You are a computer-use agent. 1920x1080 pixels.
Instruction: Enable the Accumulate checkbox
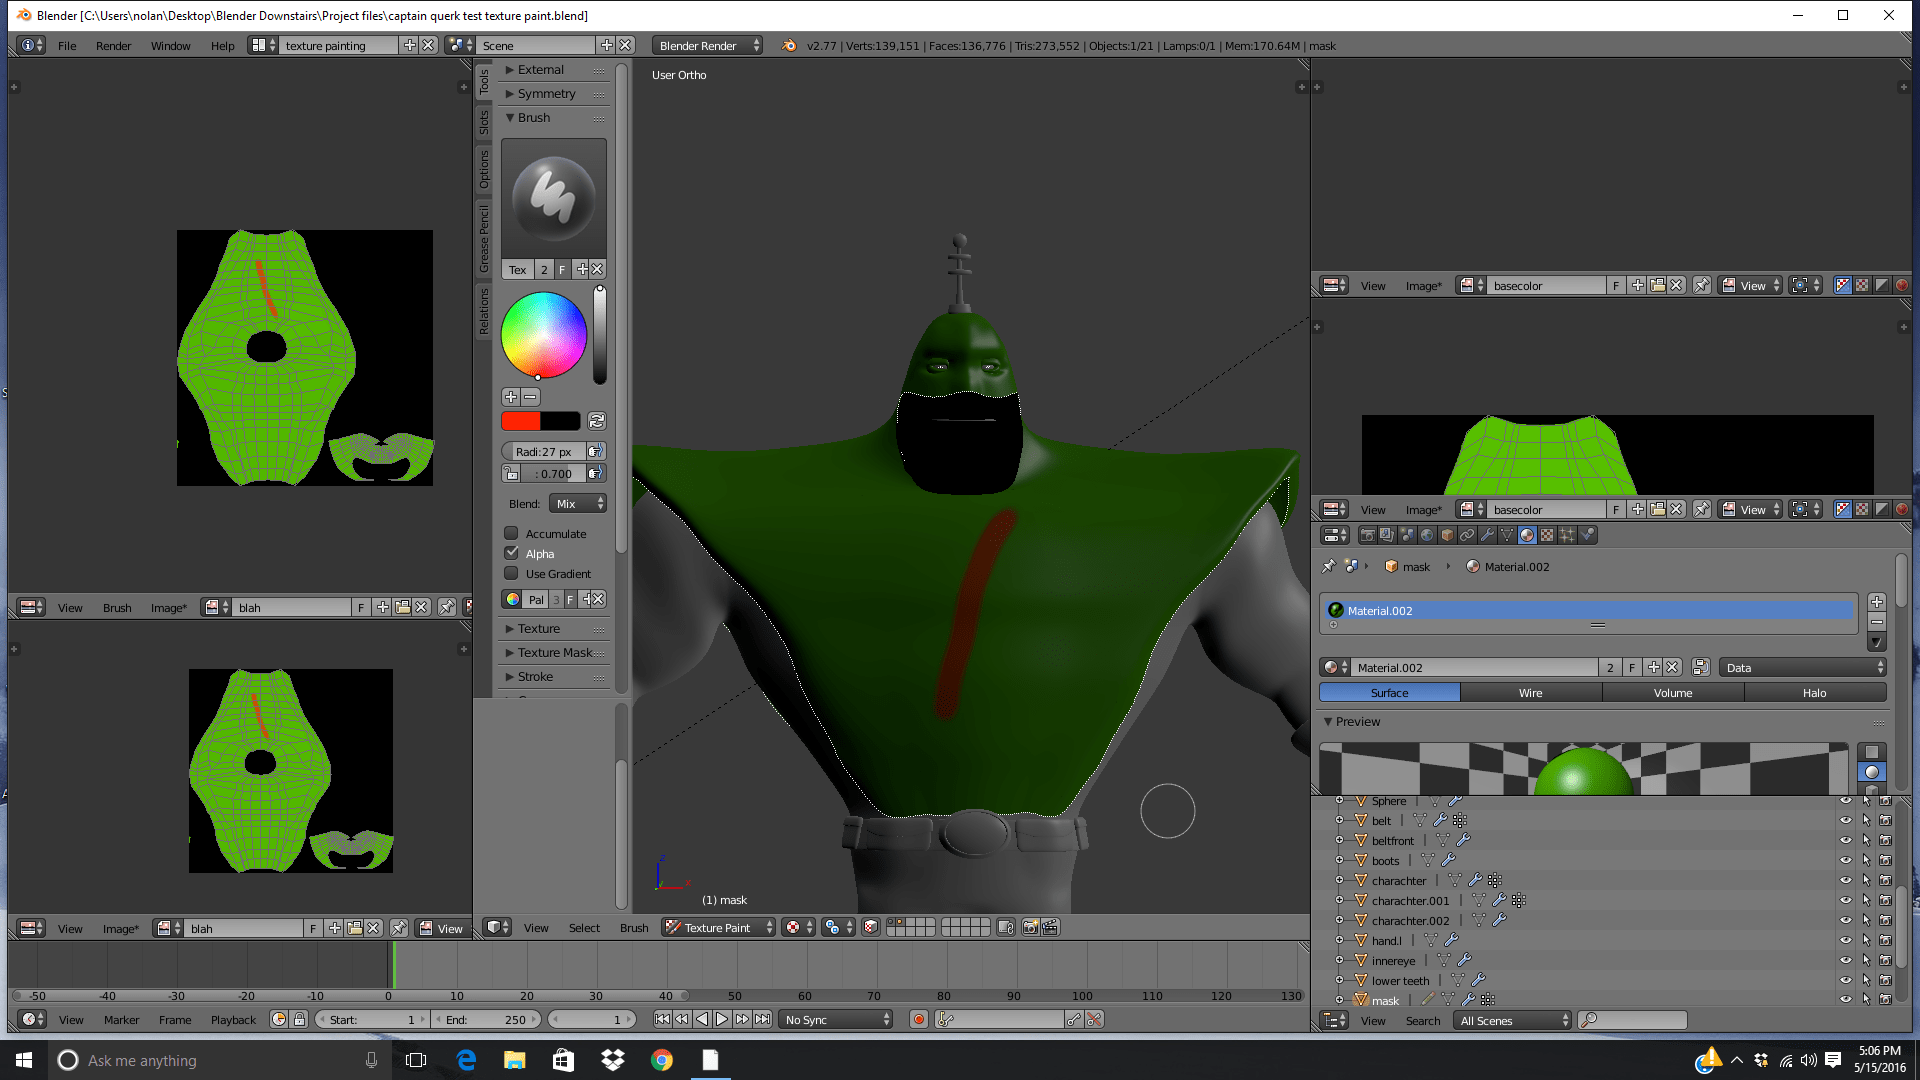511,533
